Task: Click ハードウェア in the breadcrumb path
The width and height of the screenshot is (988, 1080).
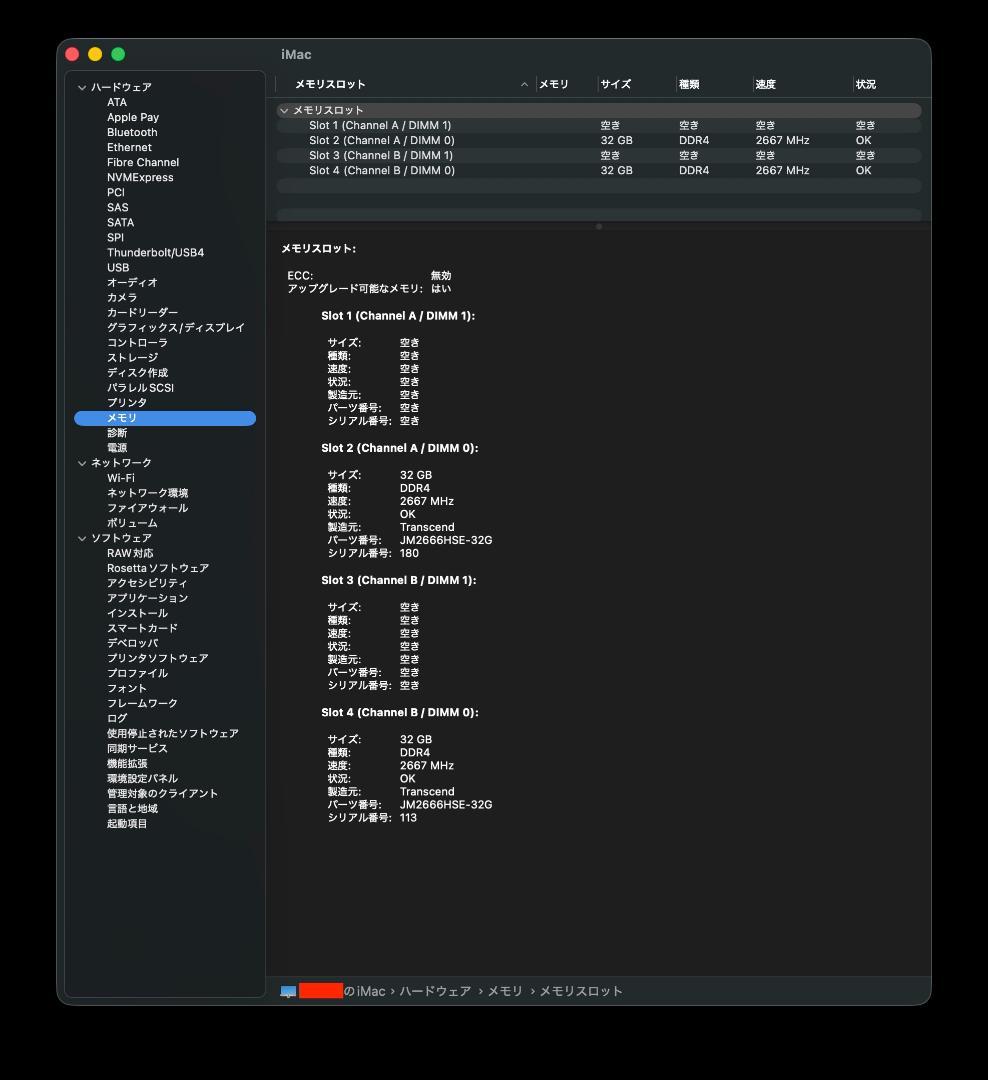Action: pos(437,991)
